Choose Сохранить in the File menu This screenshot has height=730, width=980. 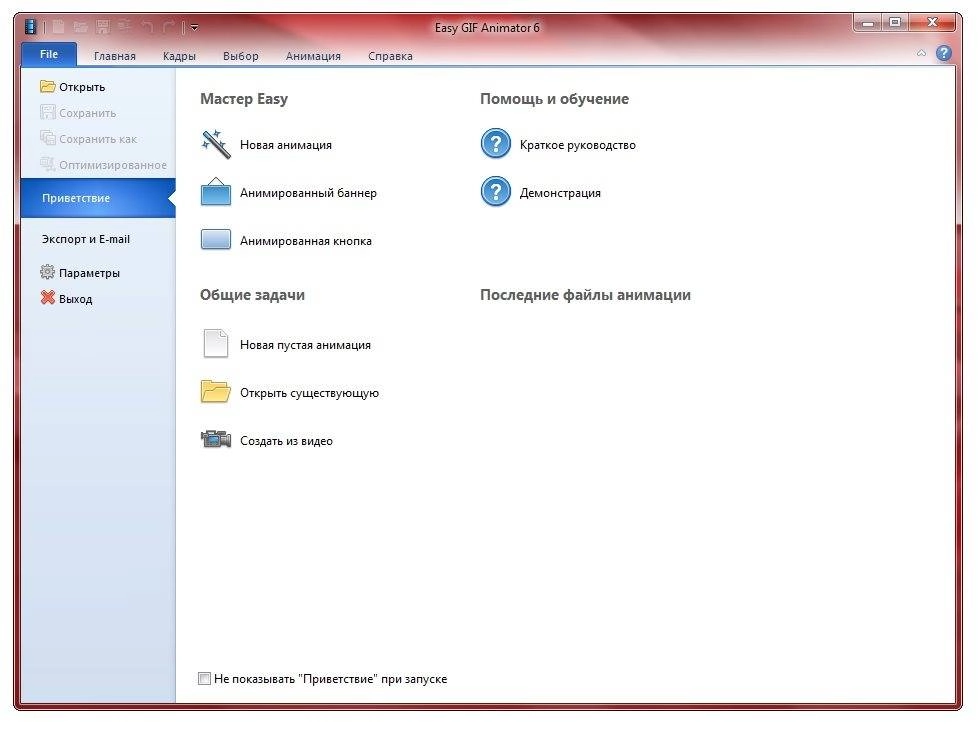coord(78,112)
